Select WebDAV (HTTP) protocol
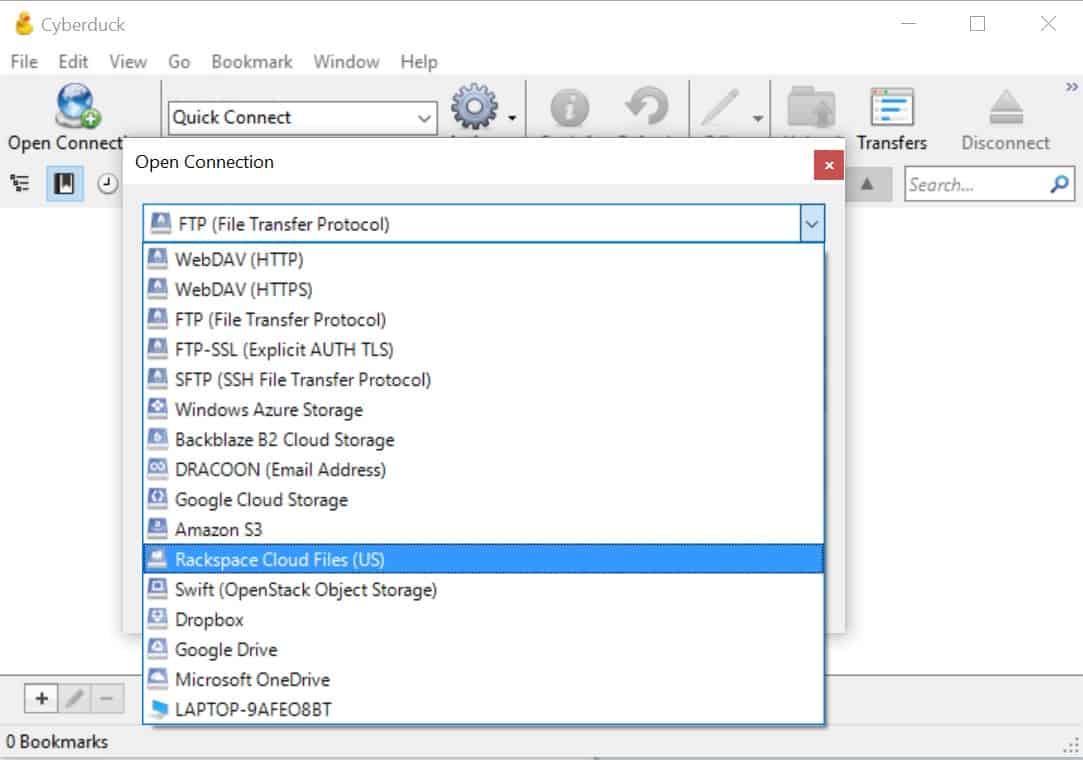The width and height of the screenshot is (1083, 760). [x=483, y=259]
